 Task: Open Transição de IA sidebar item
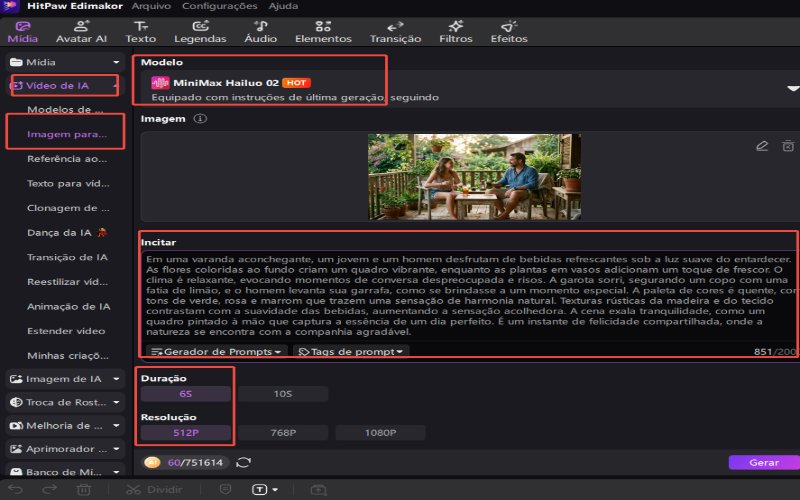67,257
